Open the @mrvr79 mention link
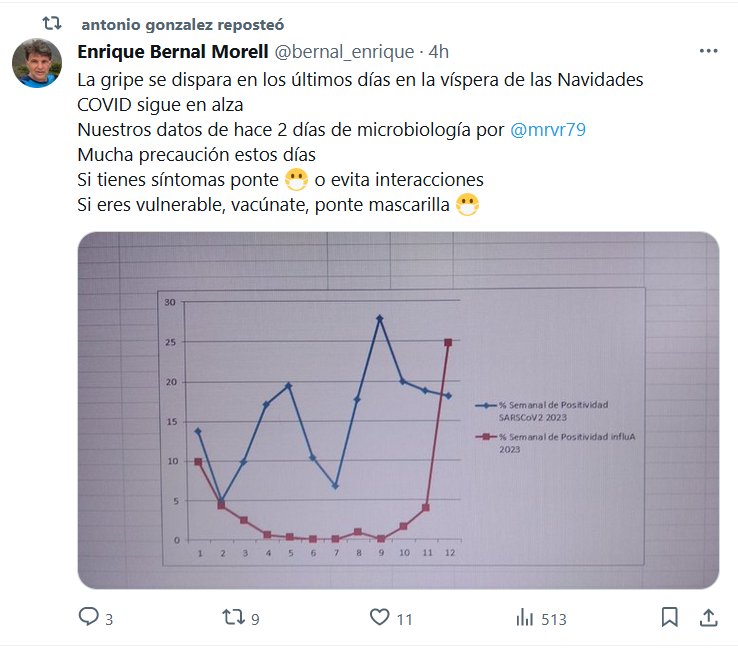738x650 pixels. click(547, 129)
